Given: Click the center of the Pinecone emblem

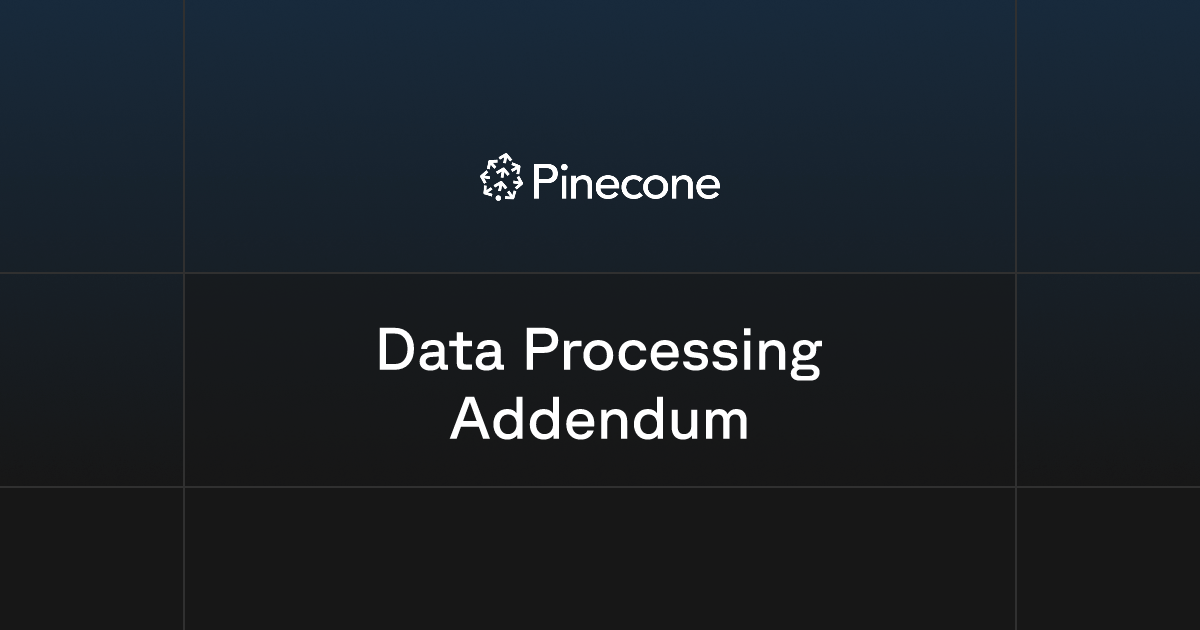Looking at the screenshot, I should click(501, 179).
